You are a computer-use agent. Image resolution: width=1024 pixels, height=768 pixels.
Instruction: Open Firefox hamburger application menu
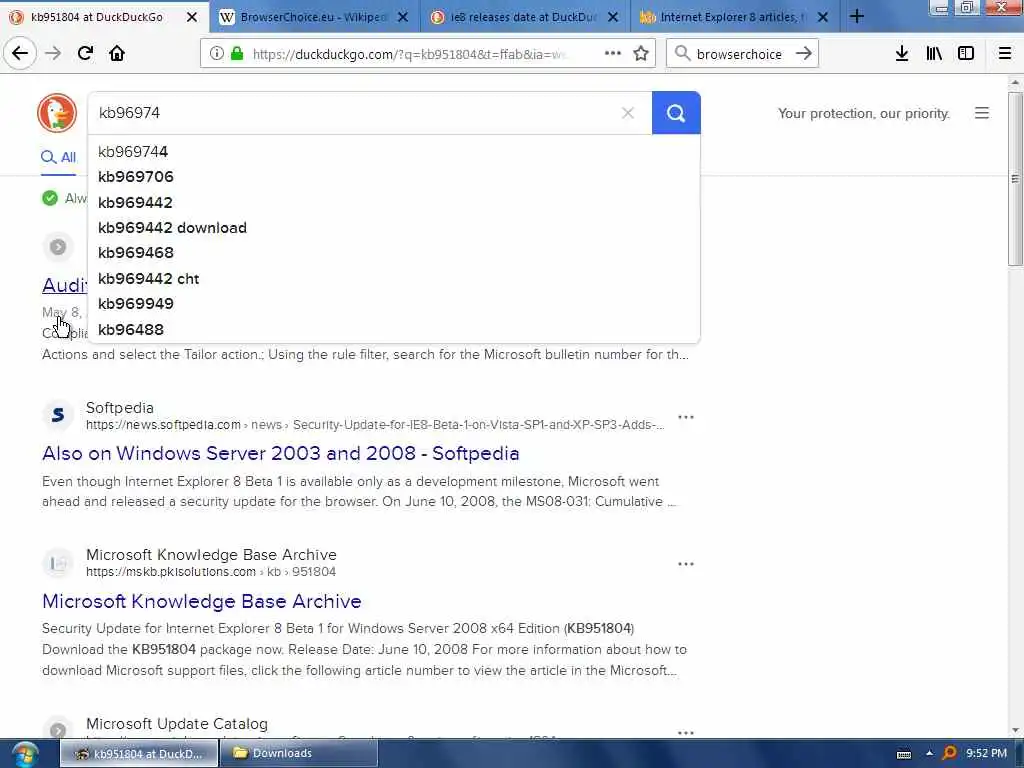pyautogui.click(x=1005, y=54)
